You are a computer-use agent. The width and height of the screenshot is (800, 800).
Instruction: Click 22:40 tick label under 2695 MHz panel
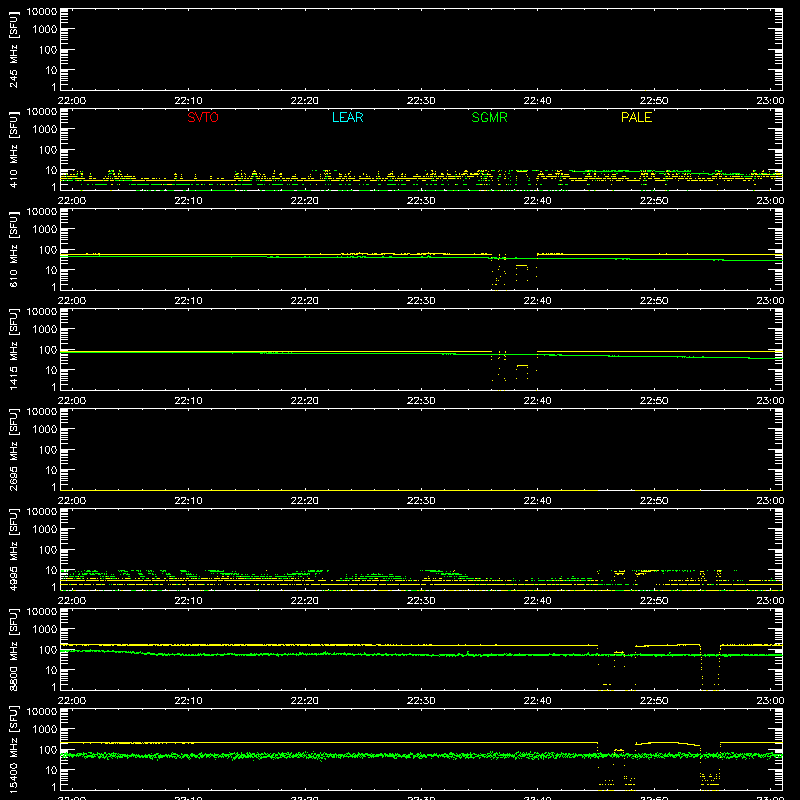537,501
